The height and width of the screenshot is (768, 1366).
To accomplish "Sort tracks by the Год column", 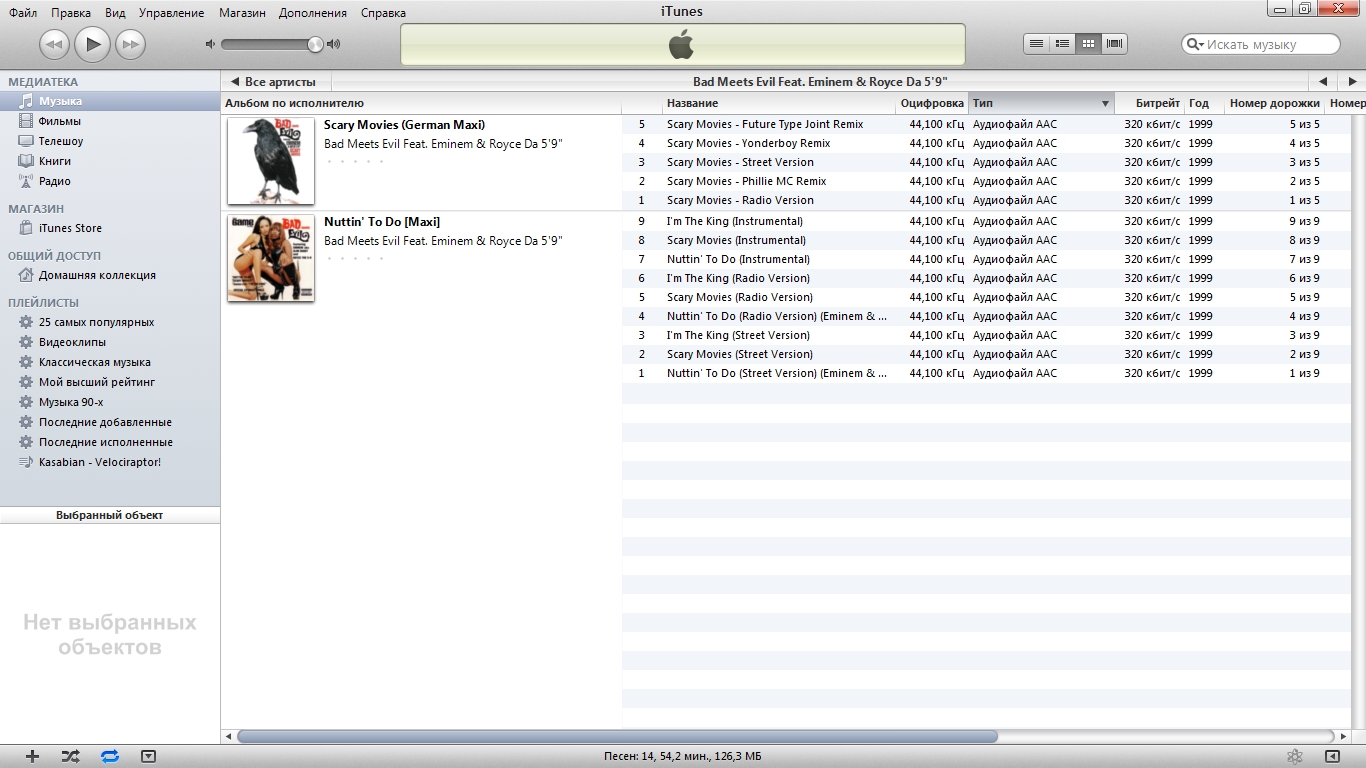I will (x=1204, y=103).
